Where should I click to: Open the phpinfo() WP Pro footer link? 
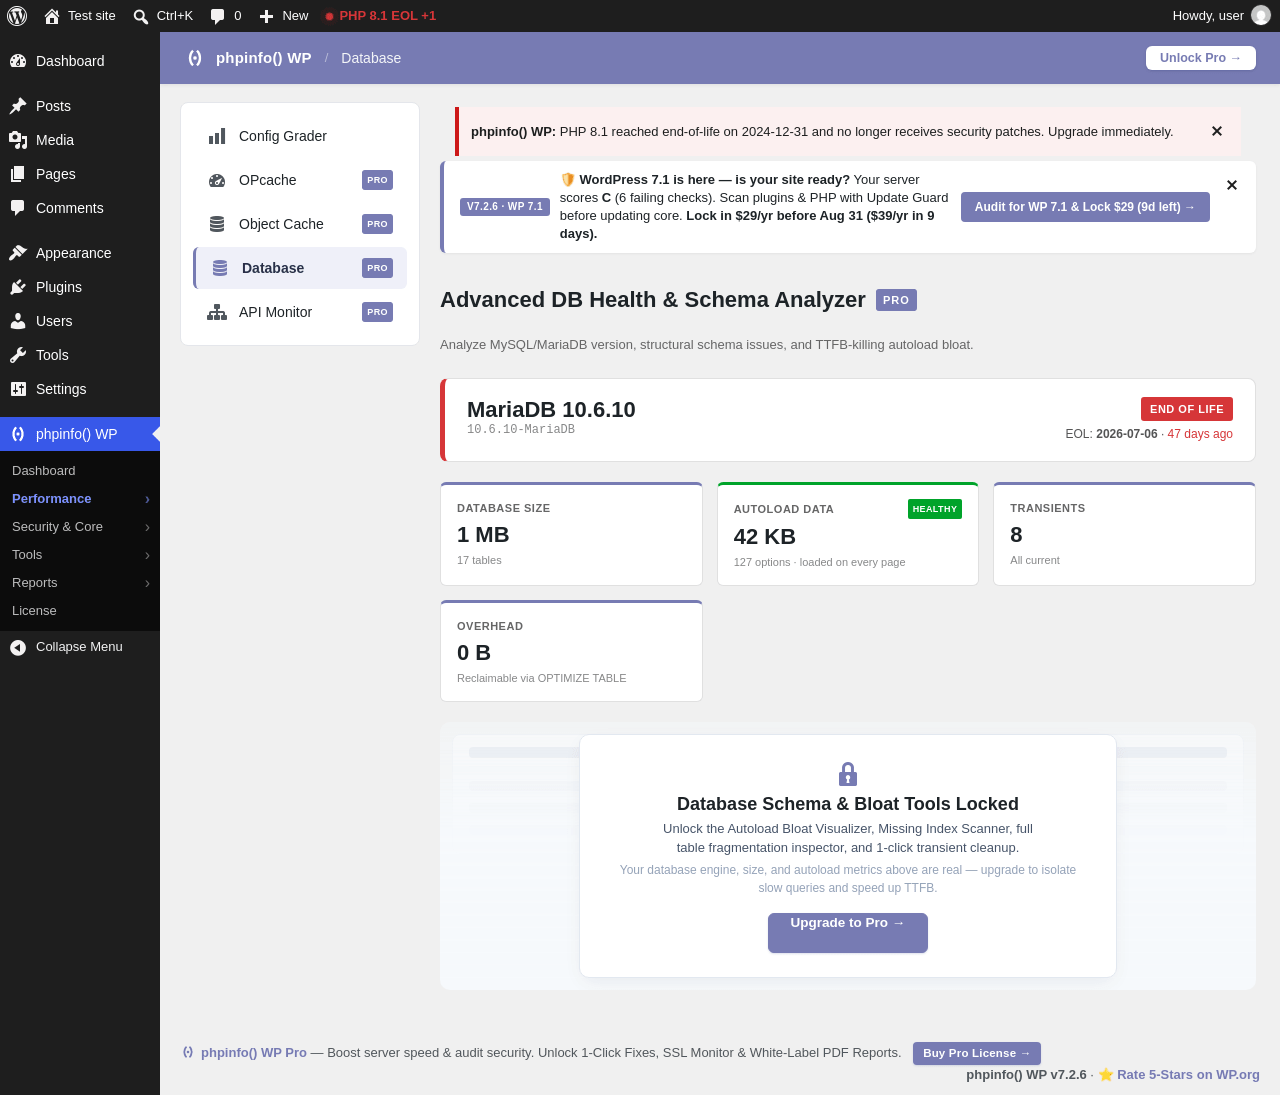(x=254, y=1053)
